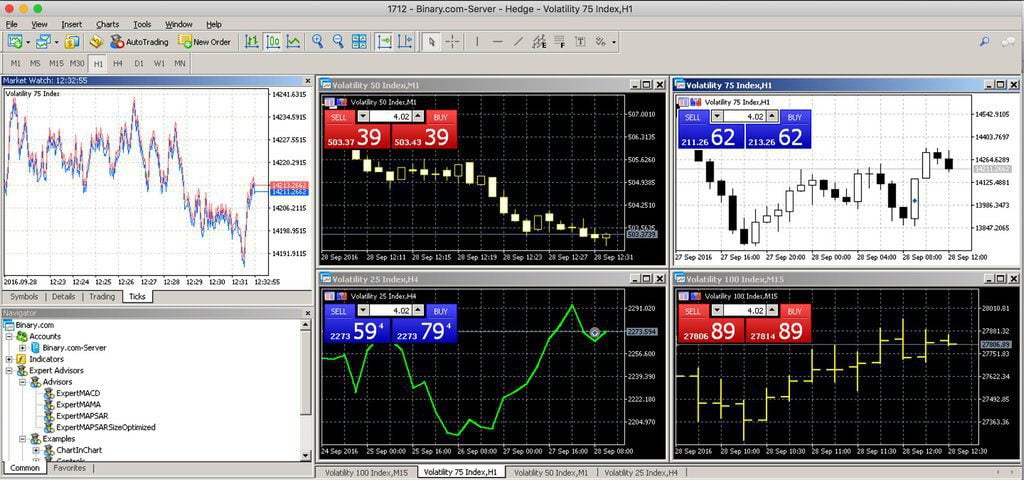Viewport: 1024px width, 480px height.
Task: Switch to the Volatility 100 Index,M15 tab
Action: pyautogui.click(x=363, y=472)
